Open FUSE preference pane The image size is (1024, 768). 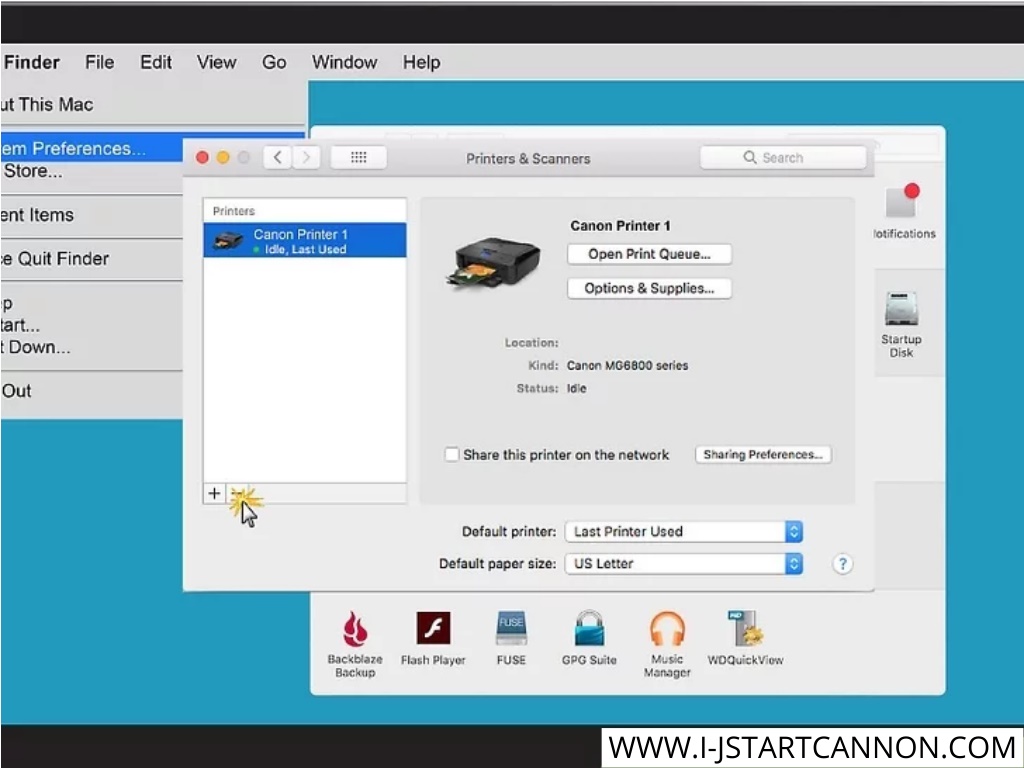point(511,638)
